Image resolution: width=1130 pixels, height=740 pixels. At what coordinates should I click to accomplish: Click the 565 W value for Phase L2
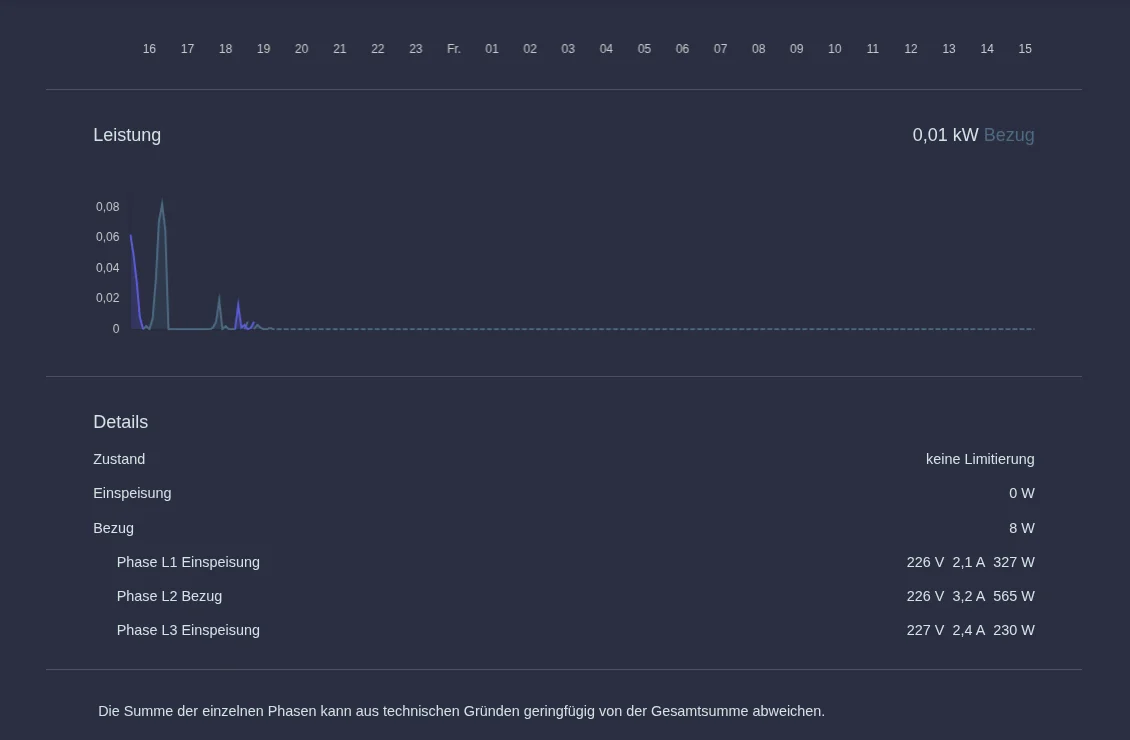tap(1014, 597)
